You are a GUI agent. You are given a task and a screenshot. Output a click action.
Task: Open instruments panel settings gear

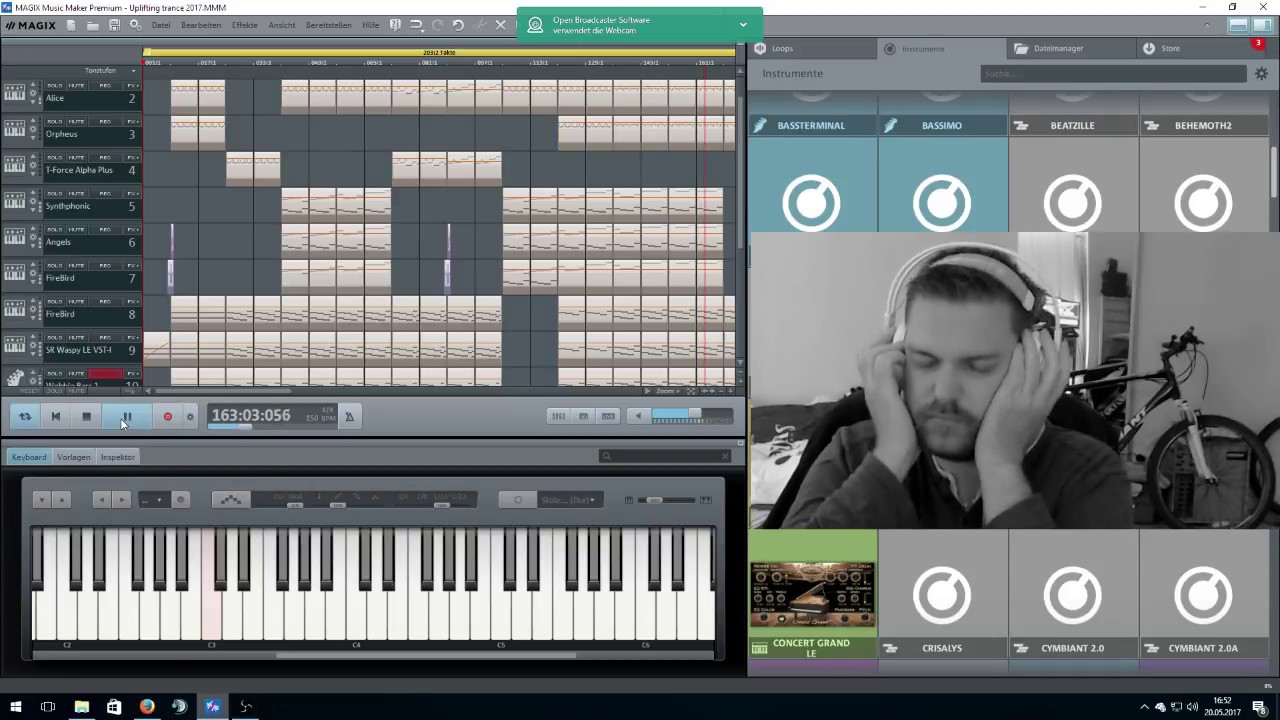click(x=1261, y=74)
